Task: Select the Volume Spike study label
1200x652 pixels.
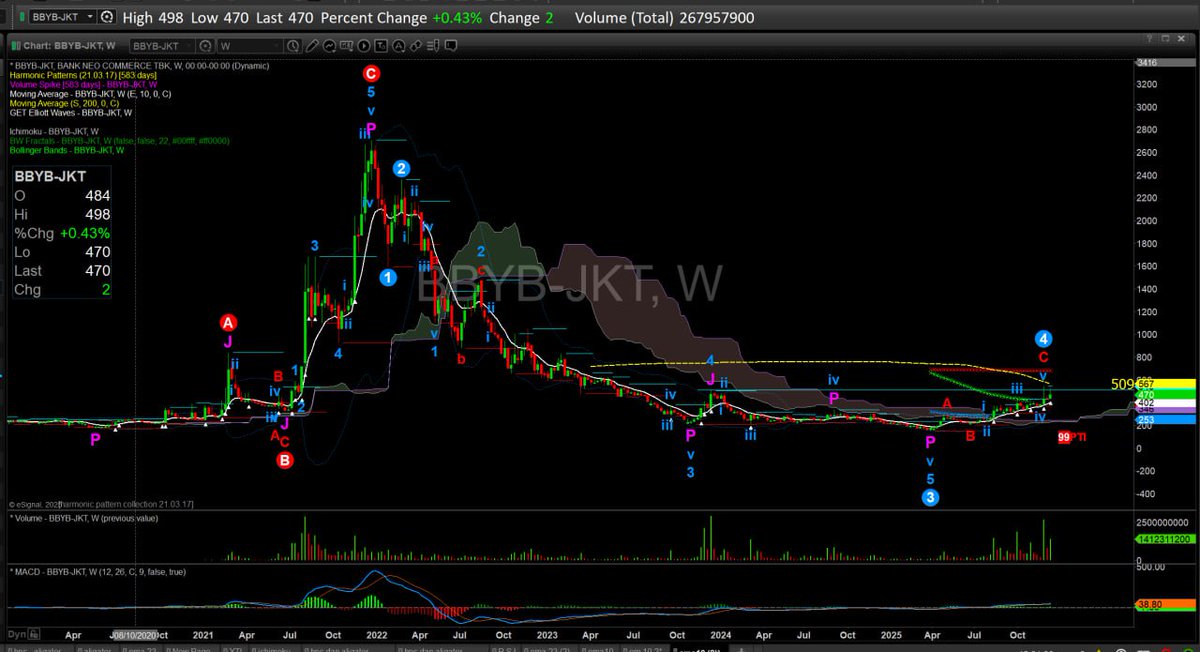Action: click(x=83, y=83)
